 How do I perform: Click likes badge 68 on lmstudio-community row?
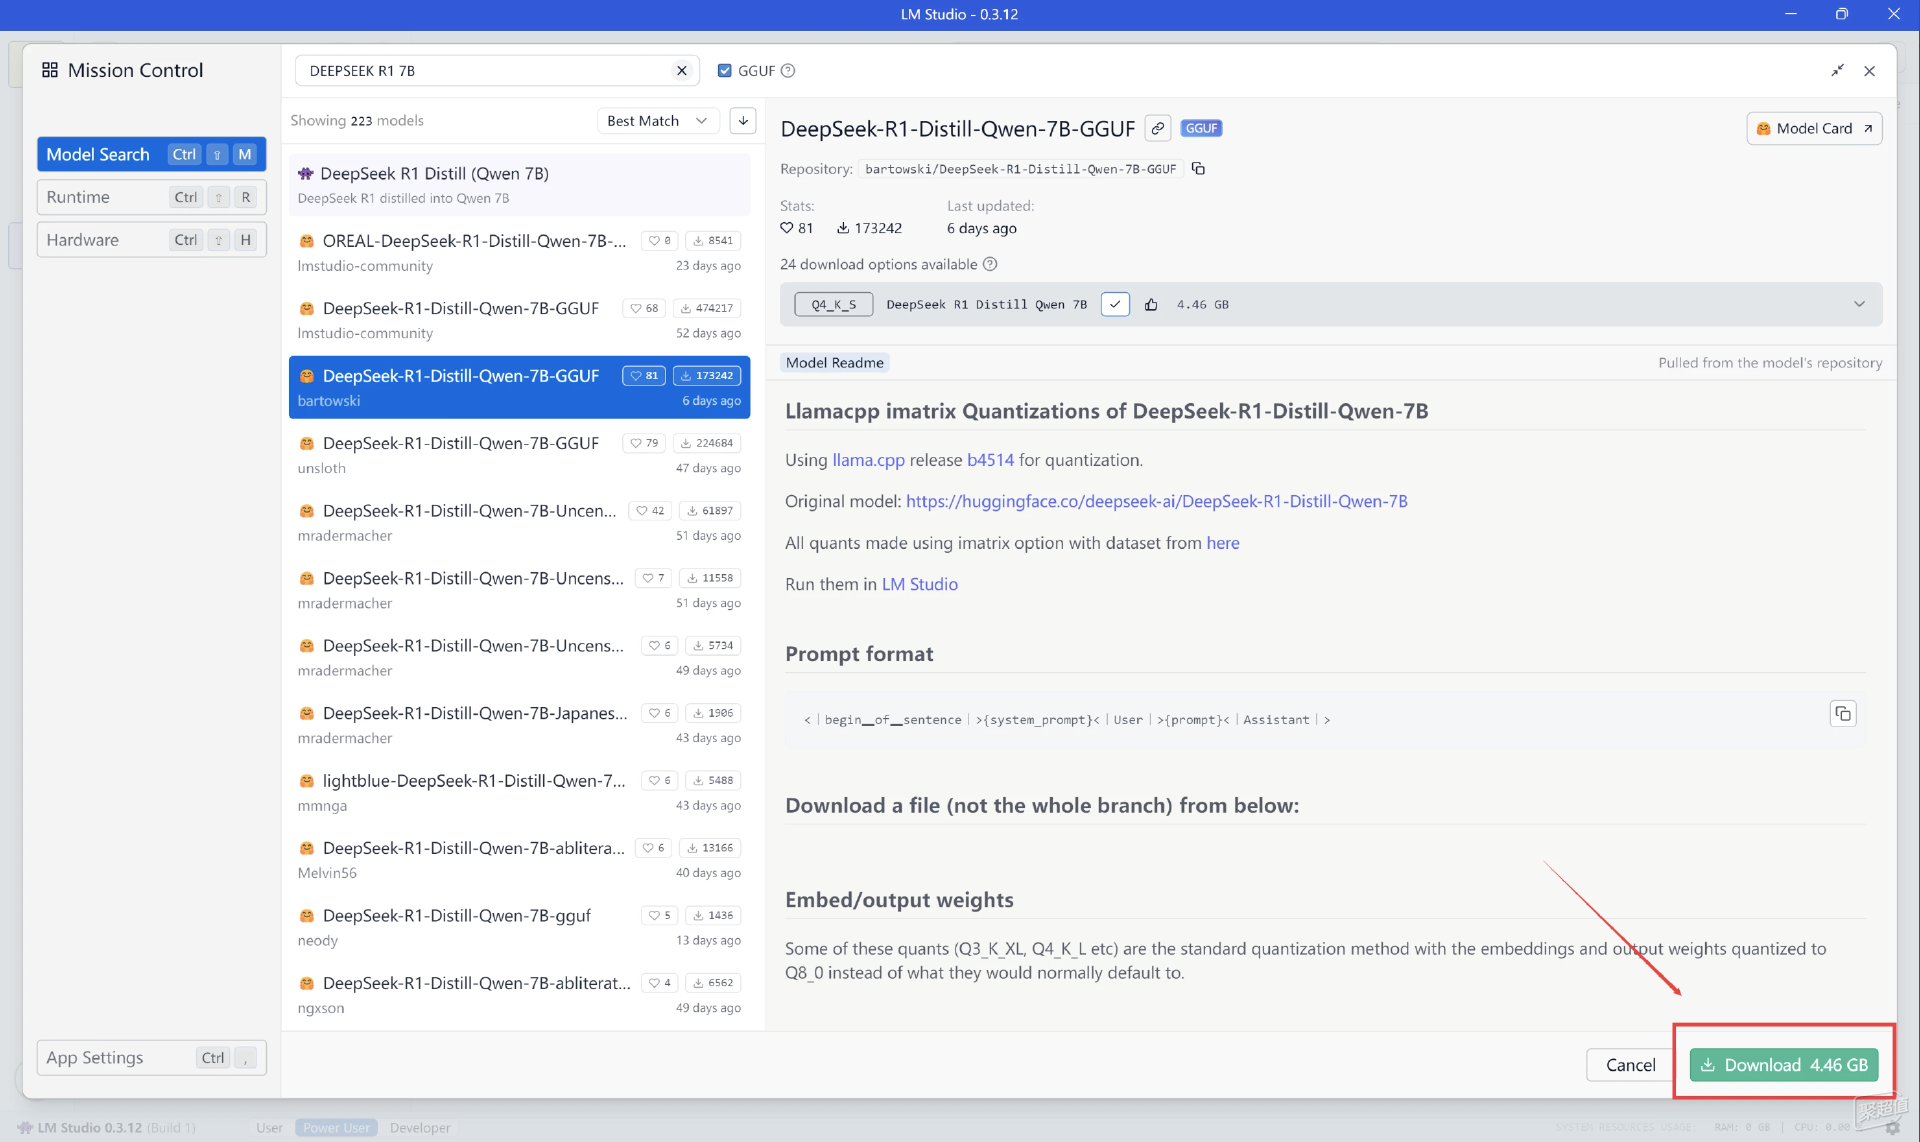pos(644,308)
